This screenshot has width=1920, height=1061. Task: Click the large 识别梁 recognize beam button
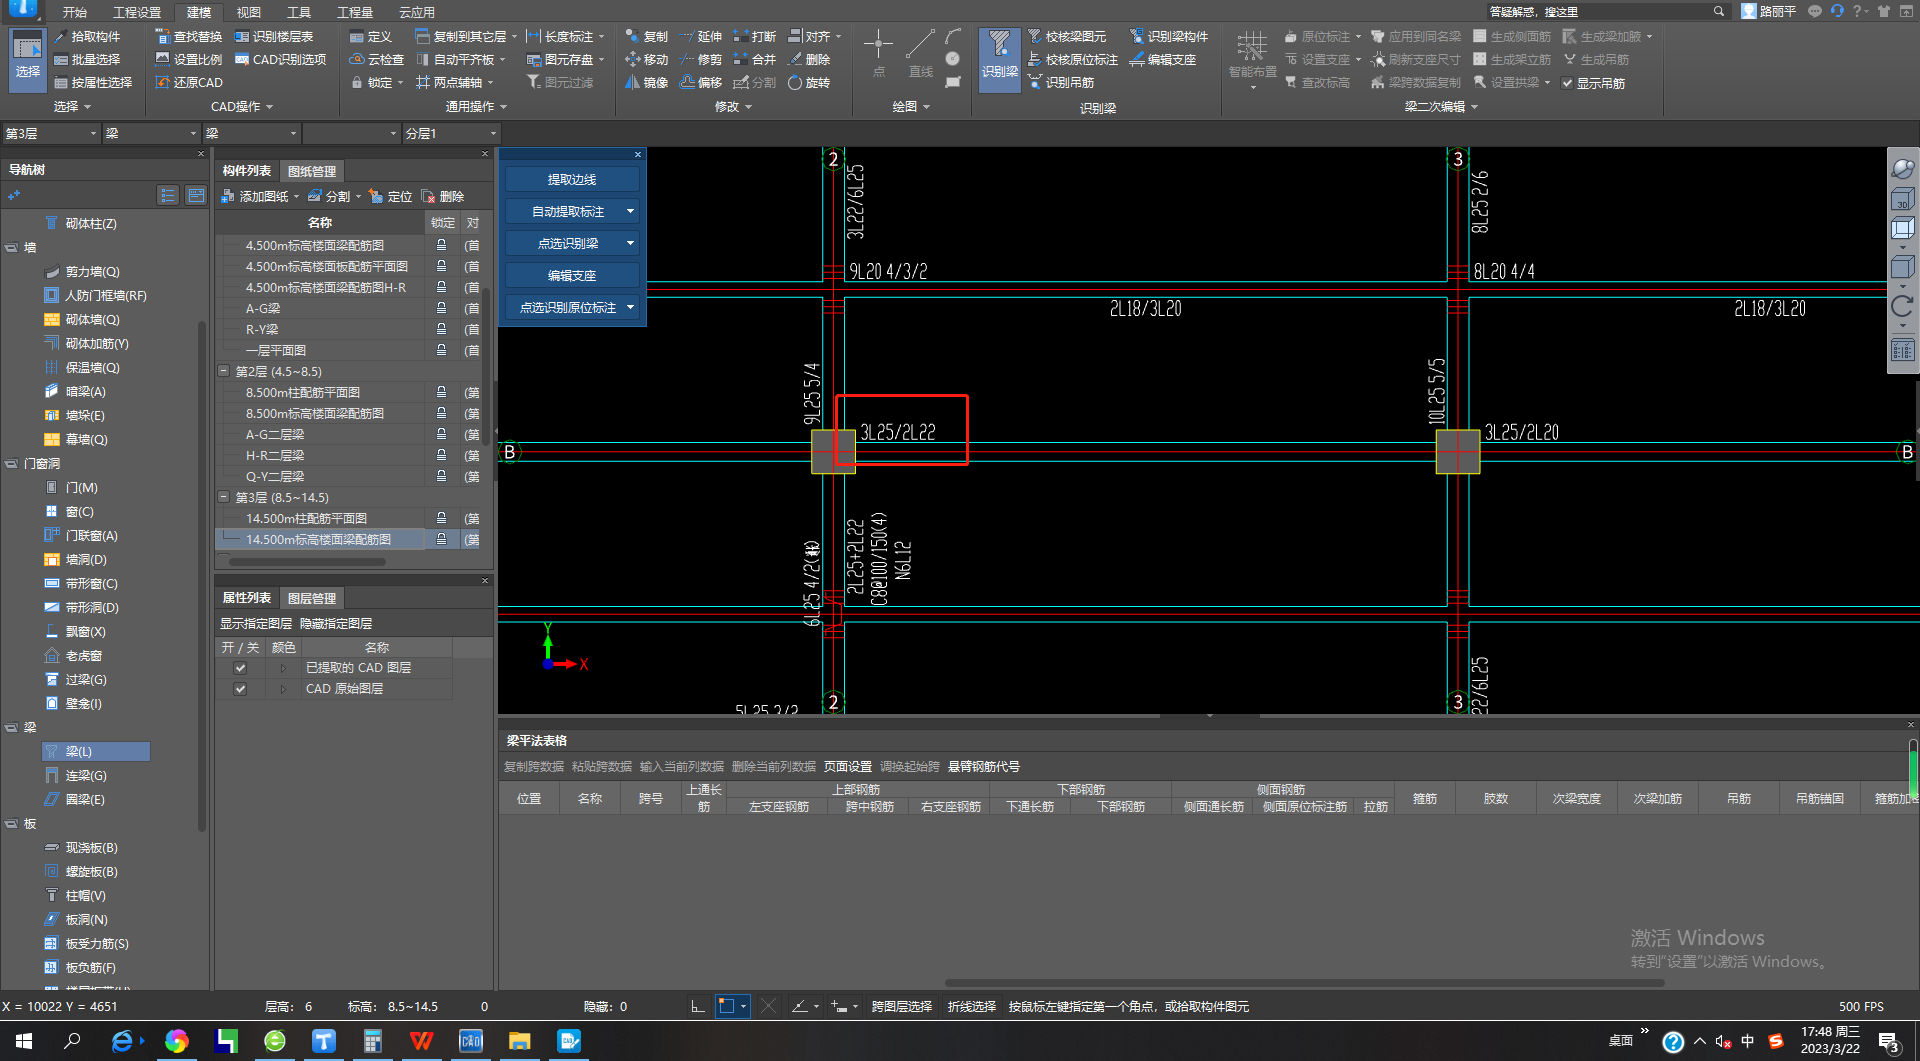pyautogui.click(x=999, y=58)
